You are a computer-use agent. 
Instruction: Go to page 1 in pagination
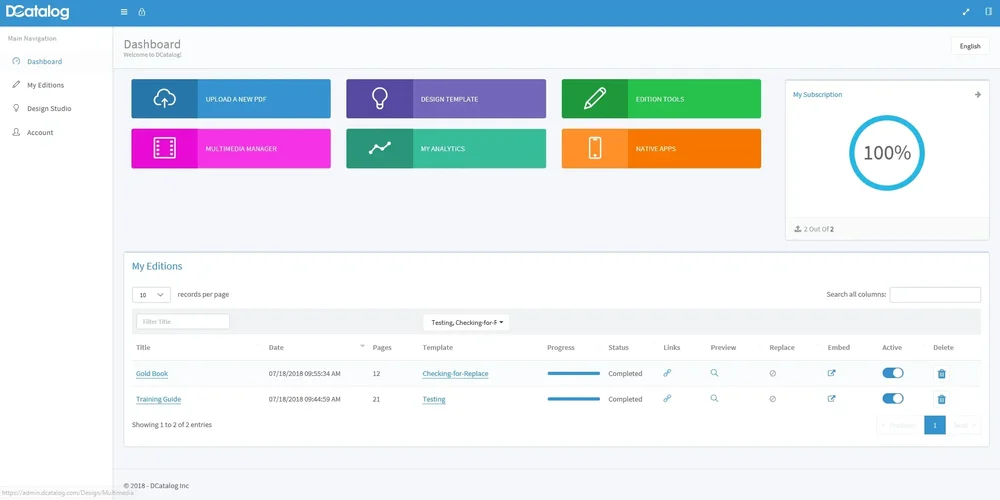(x=935, y=425)
